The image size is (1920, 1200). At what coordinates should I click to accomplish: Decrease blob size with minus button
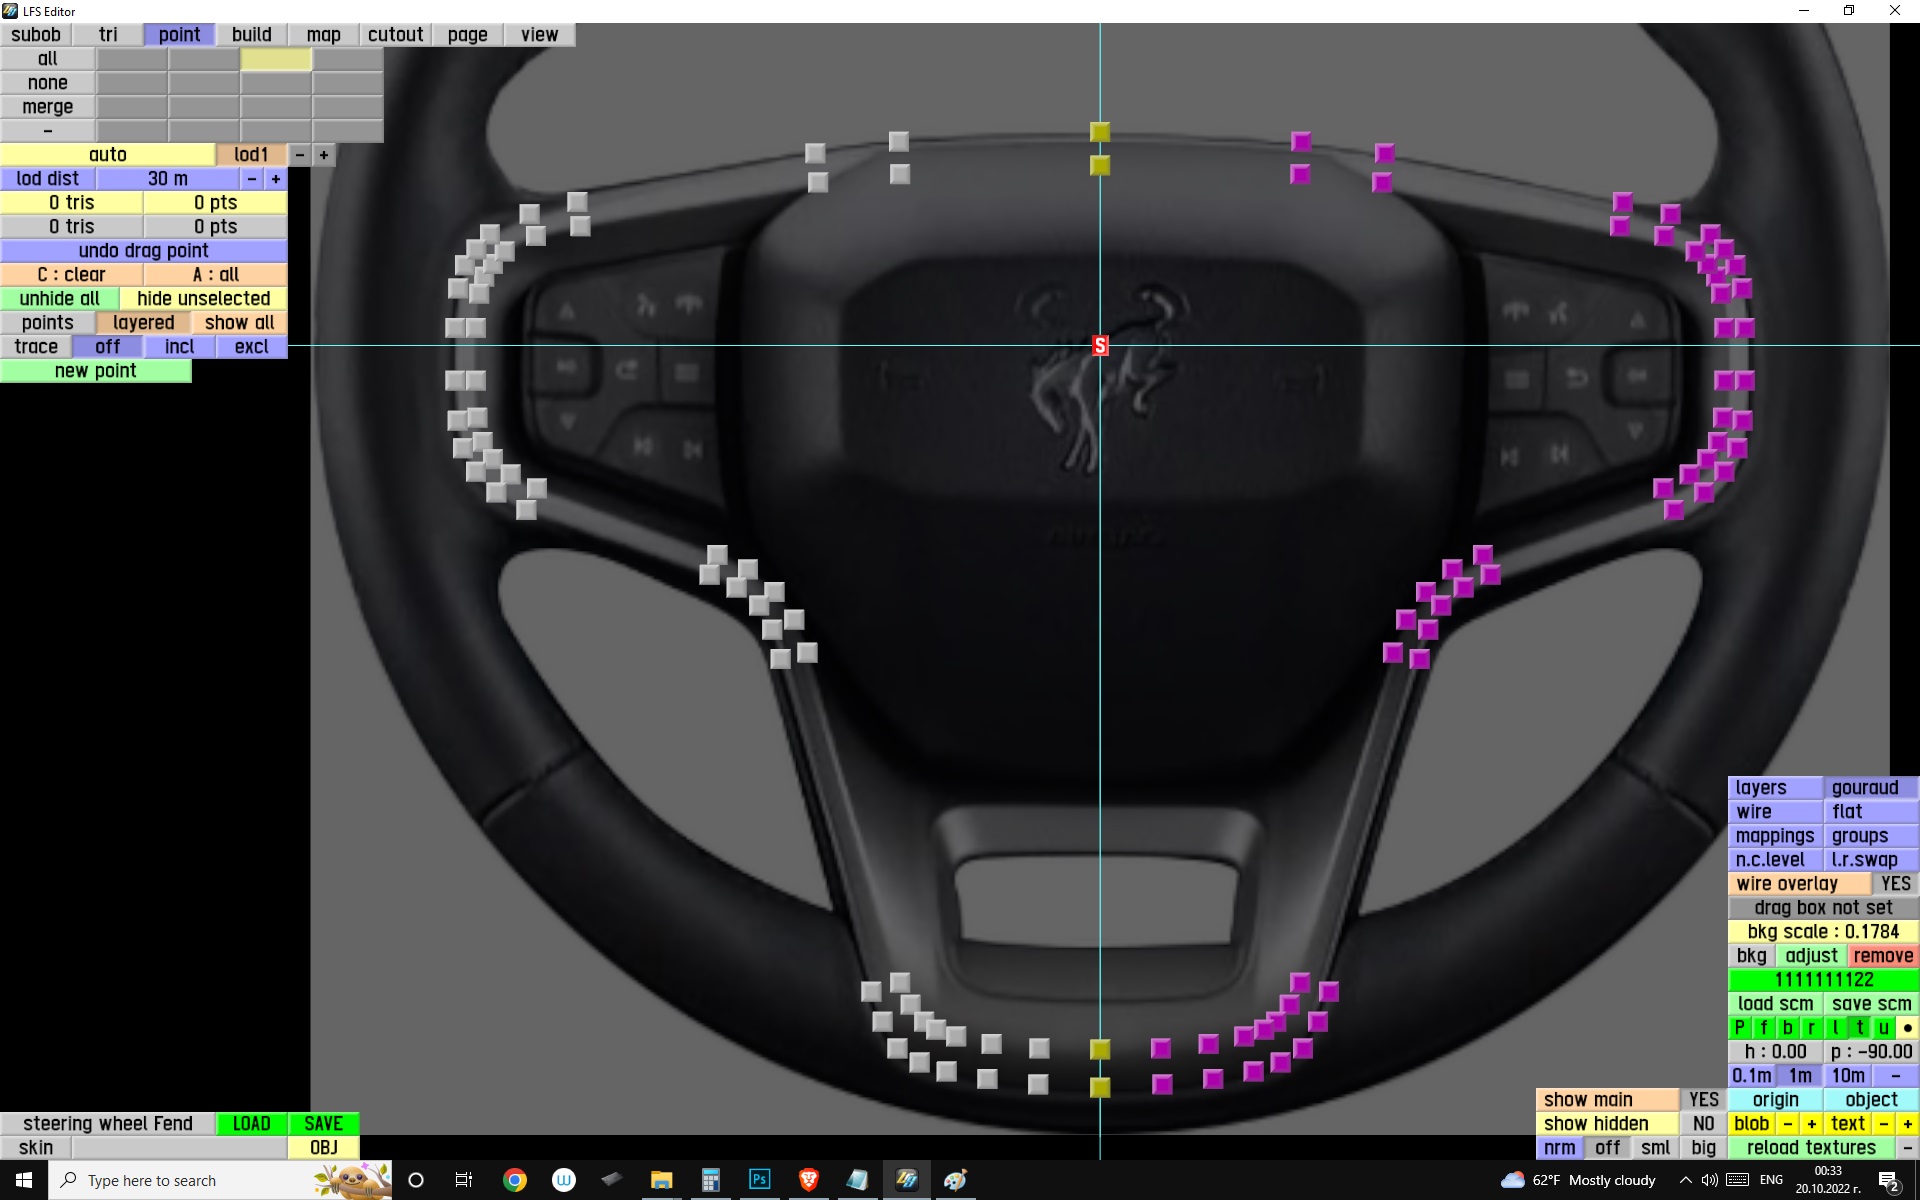[x=1788, y=1124]
